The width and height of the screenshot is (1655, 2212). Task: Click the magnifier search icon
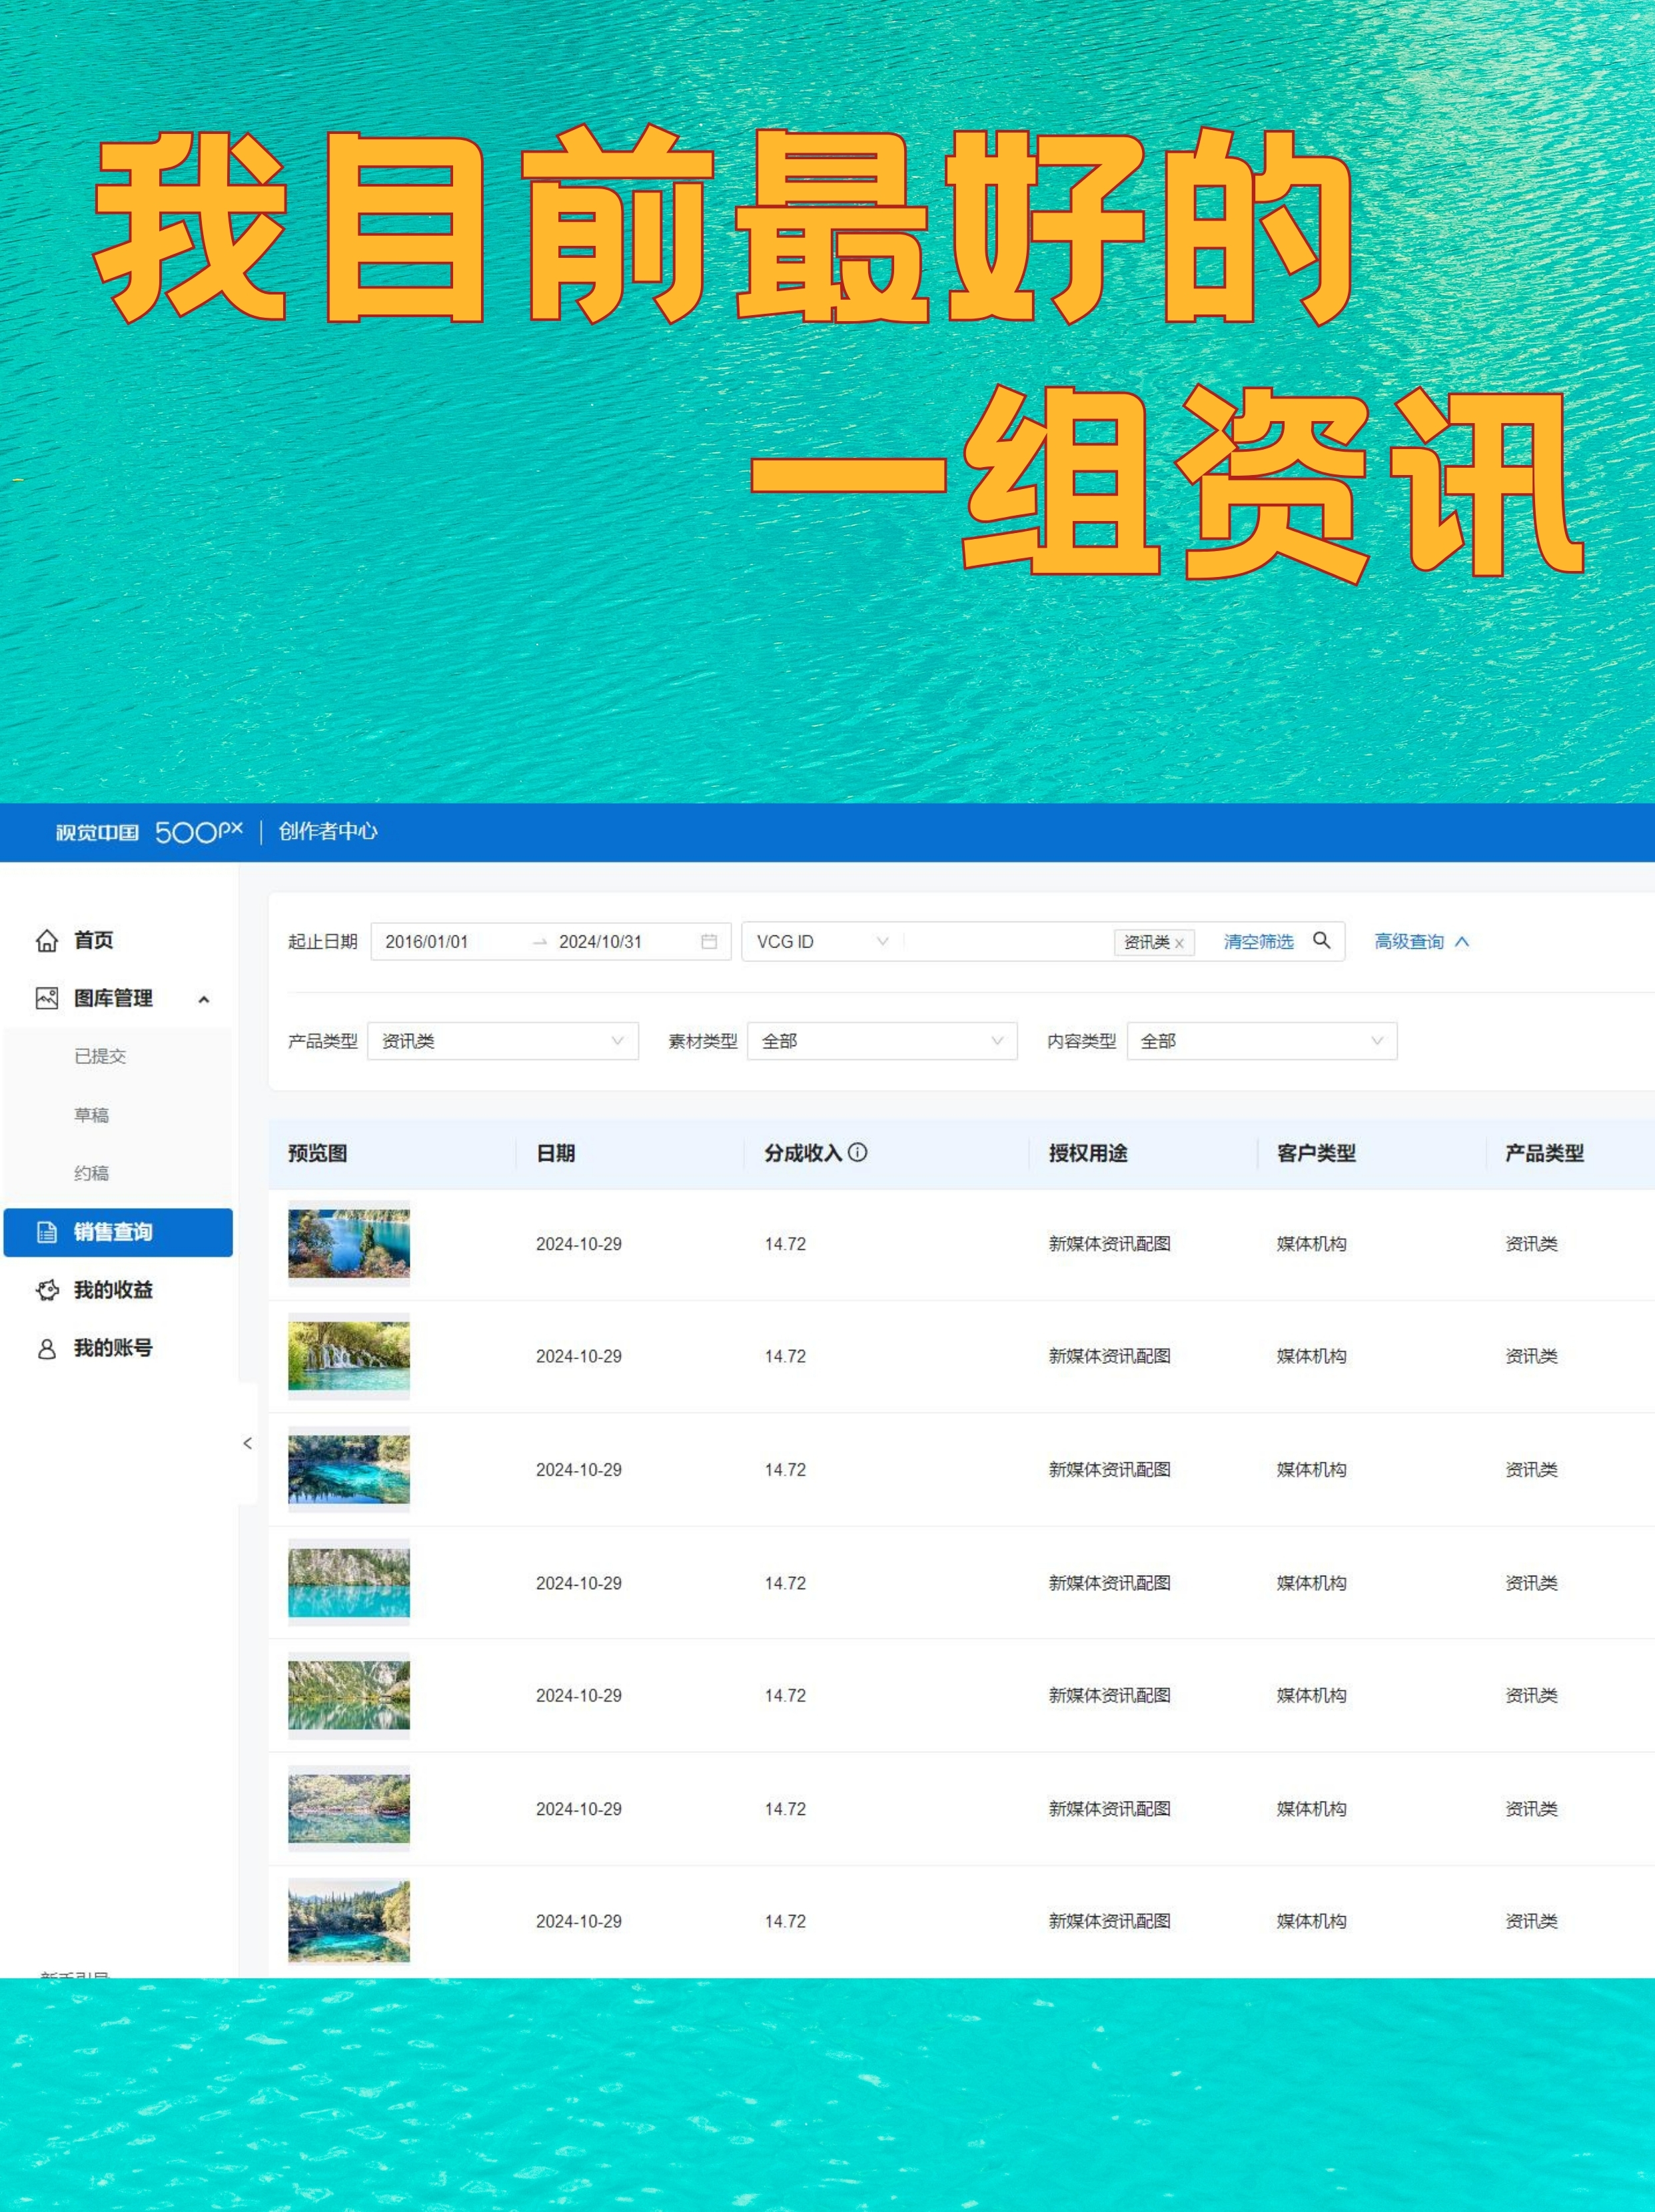pyautogui.click(x=1321, y=940)
